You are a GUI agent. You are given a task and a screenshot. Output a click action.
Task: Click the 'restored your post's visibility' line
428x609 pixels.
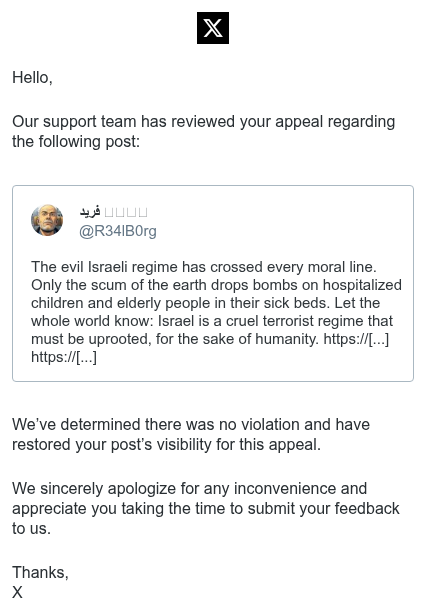click(166, 444)
